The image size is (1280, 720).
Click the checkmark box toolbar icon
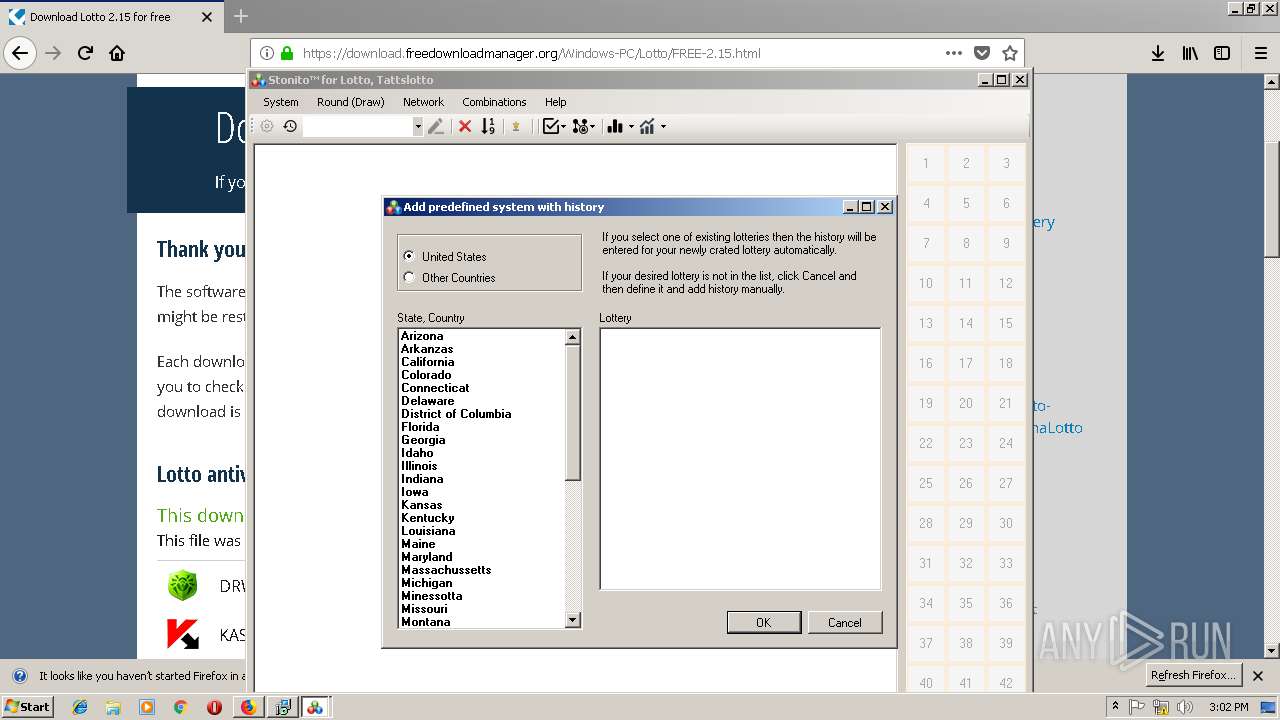coord(550,126)
